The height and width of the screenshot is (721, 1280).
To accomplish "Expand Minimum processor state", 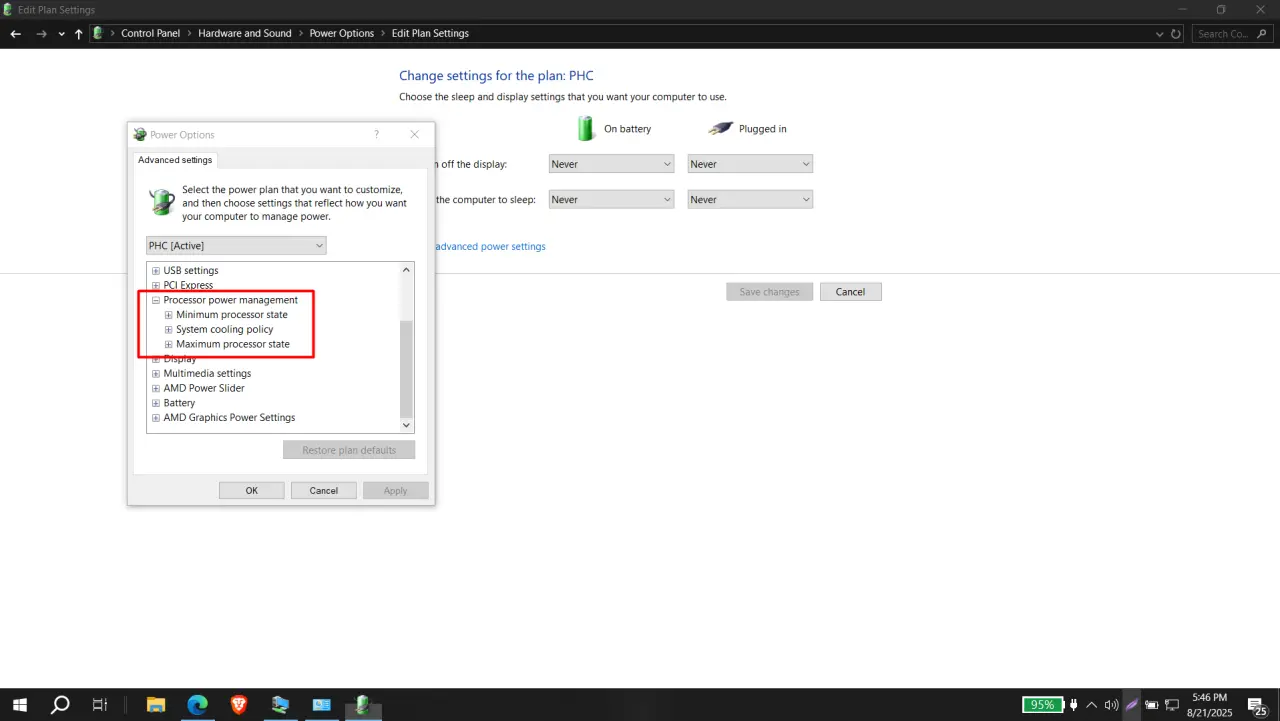I will (168, 315).
